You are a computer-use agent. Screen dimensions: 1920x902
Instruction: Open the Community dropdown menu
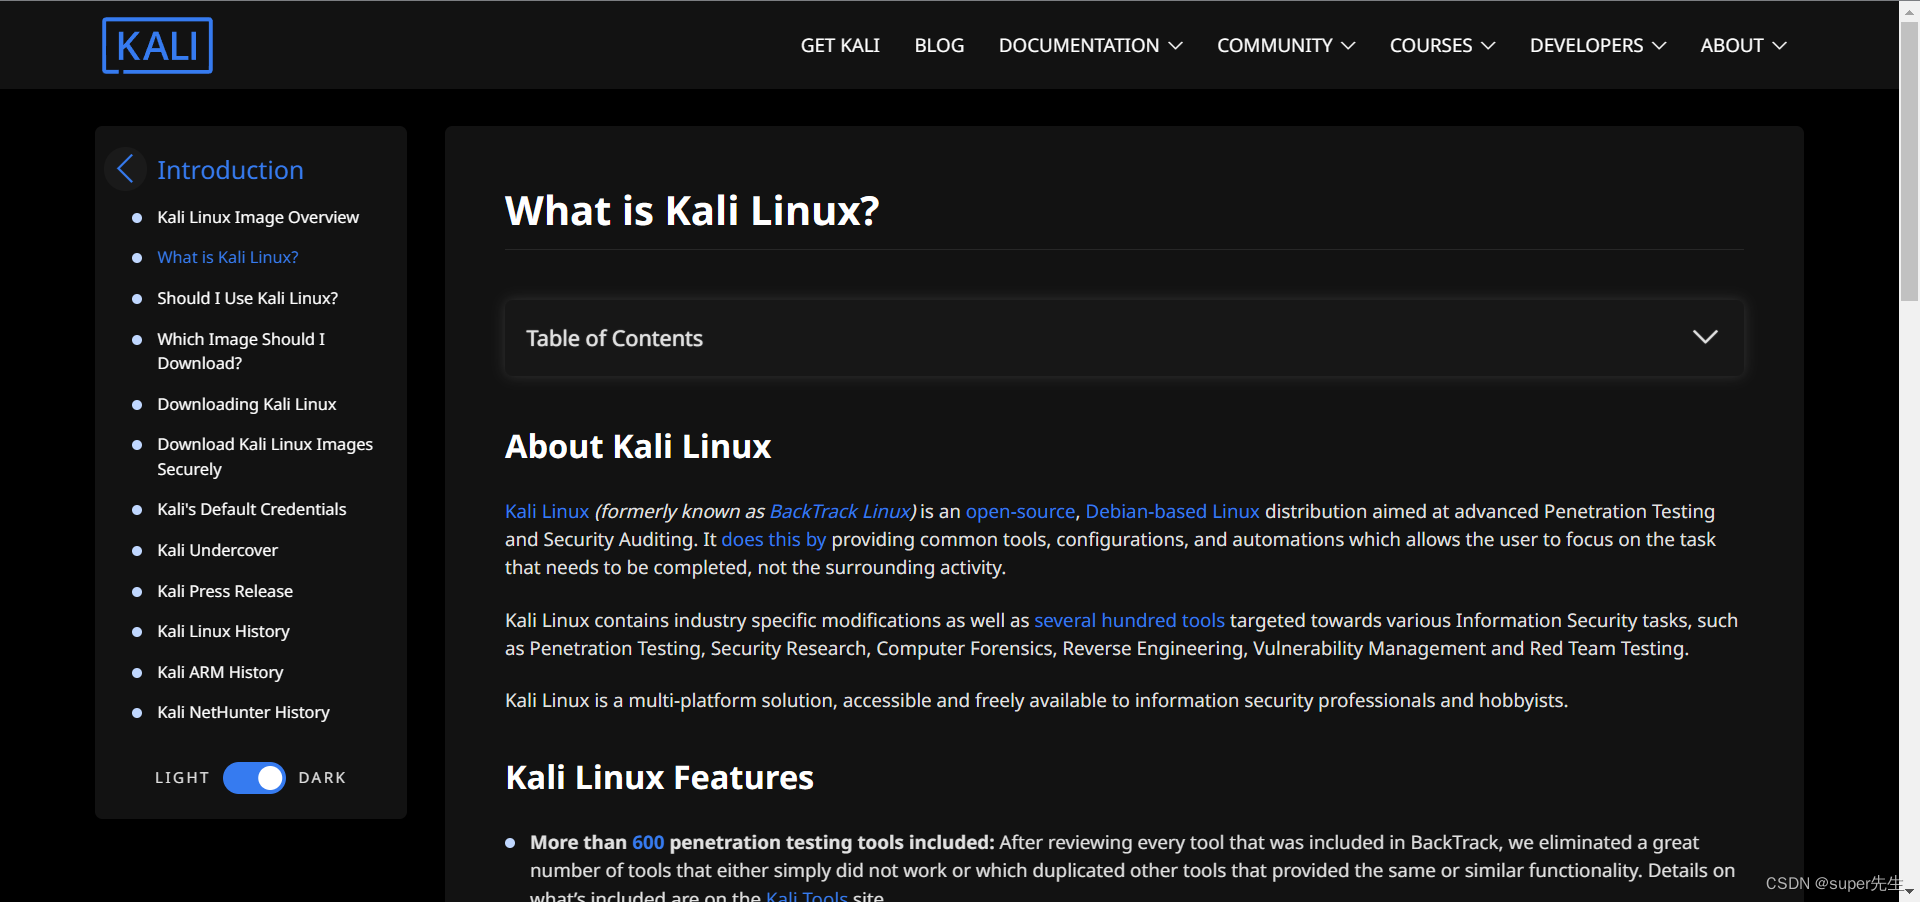[1286, 45]
